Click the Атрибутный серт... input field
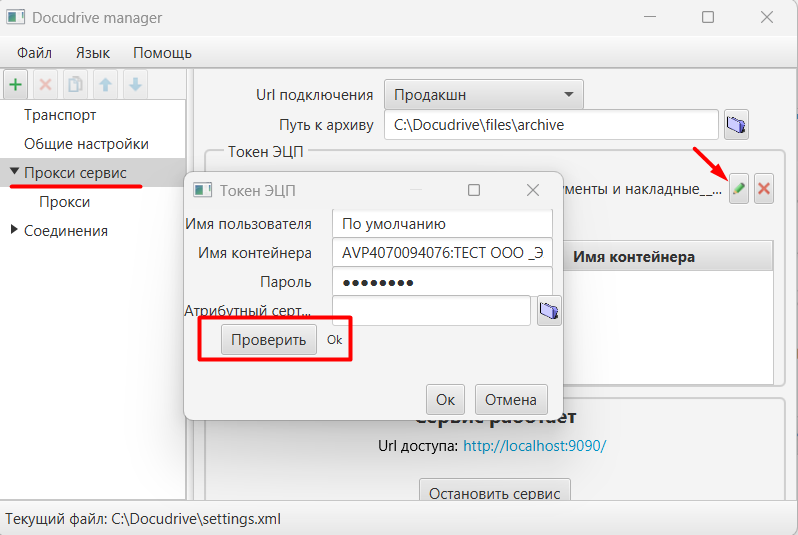This screenshot has width=798, height=535. pos(432,311)
